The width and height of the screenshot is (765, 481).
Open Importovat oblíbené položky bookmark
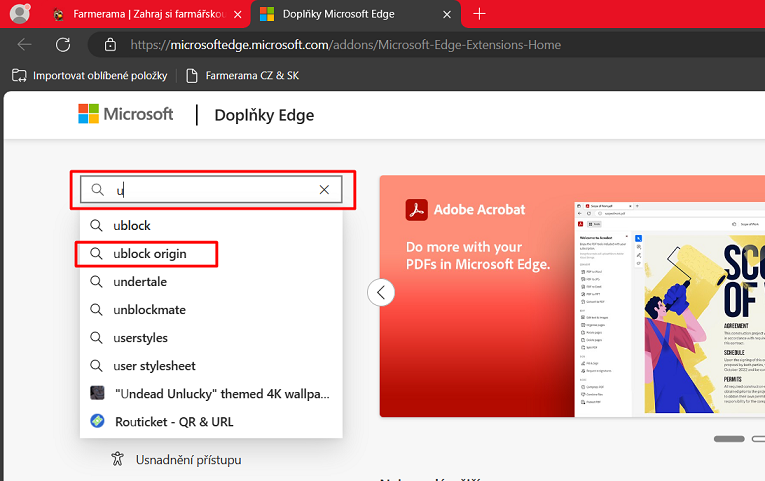click(x=89, y=76)
